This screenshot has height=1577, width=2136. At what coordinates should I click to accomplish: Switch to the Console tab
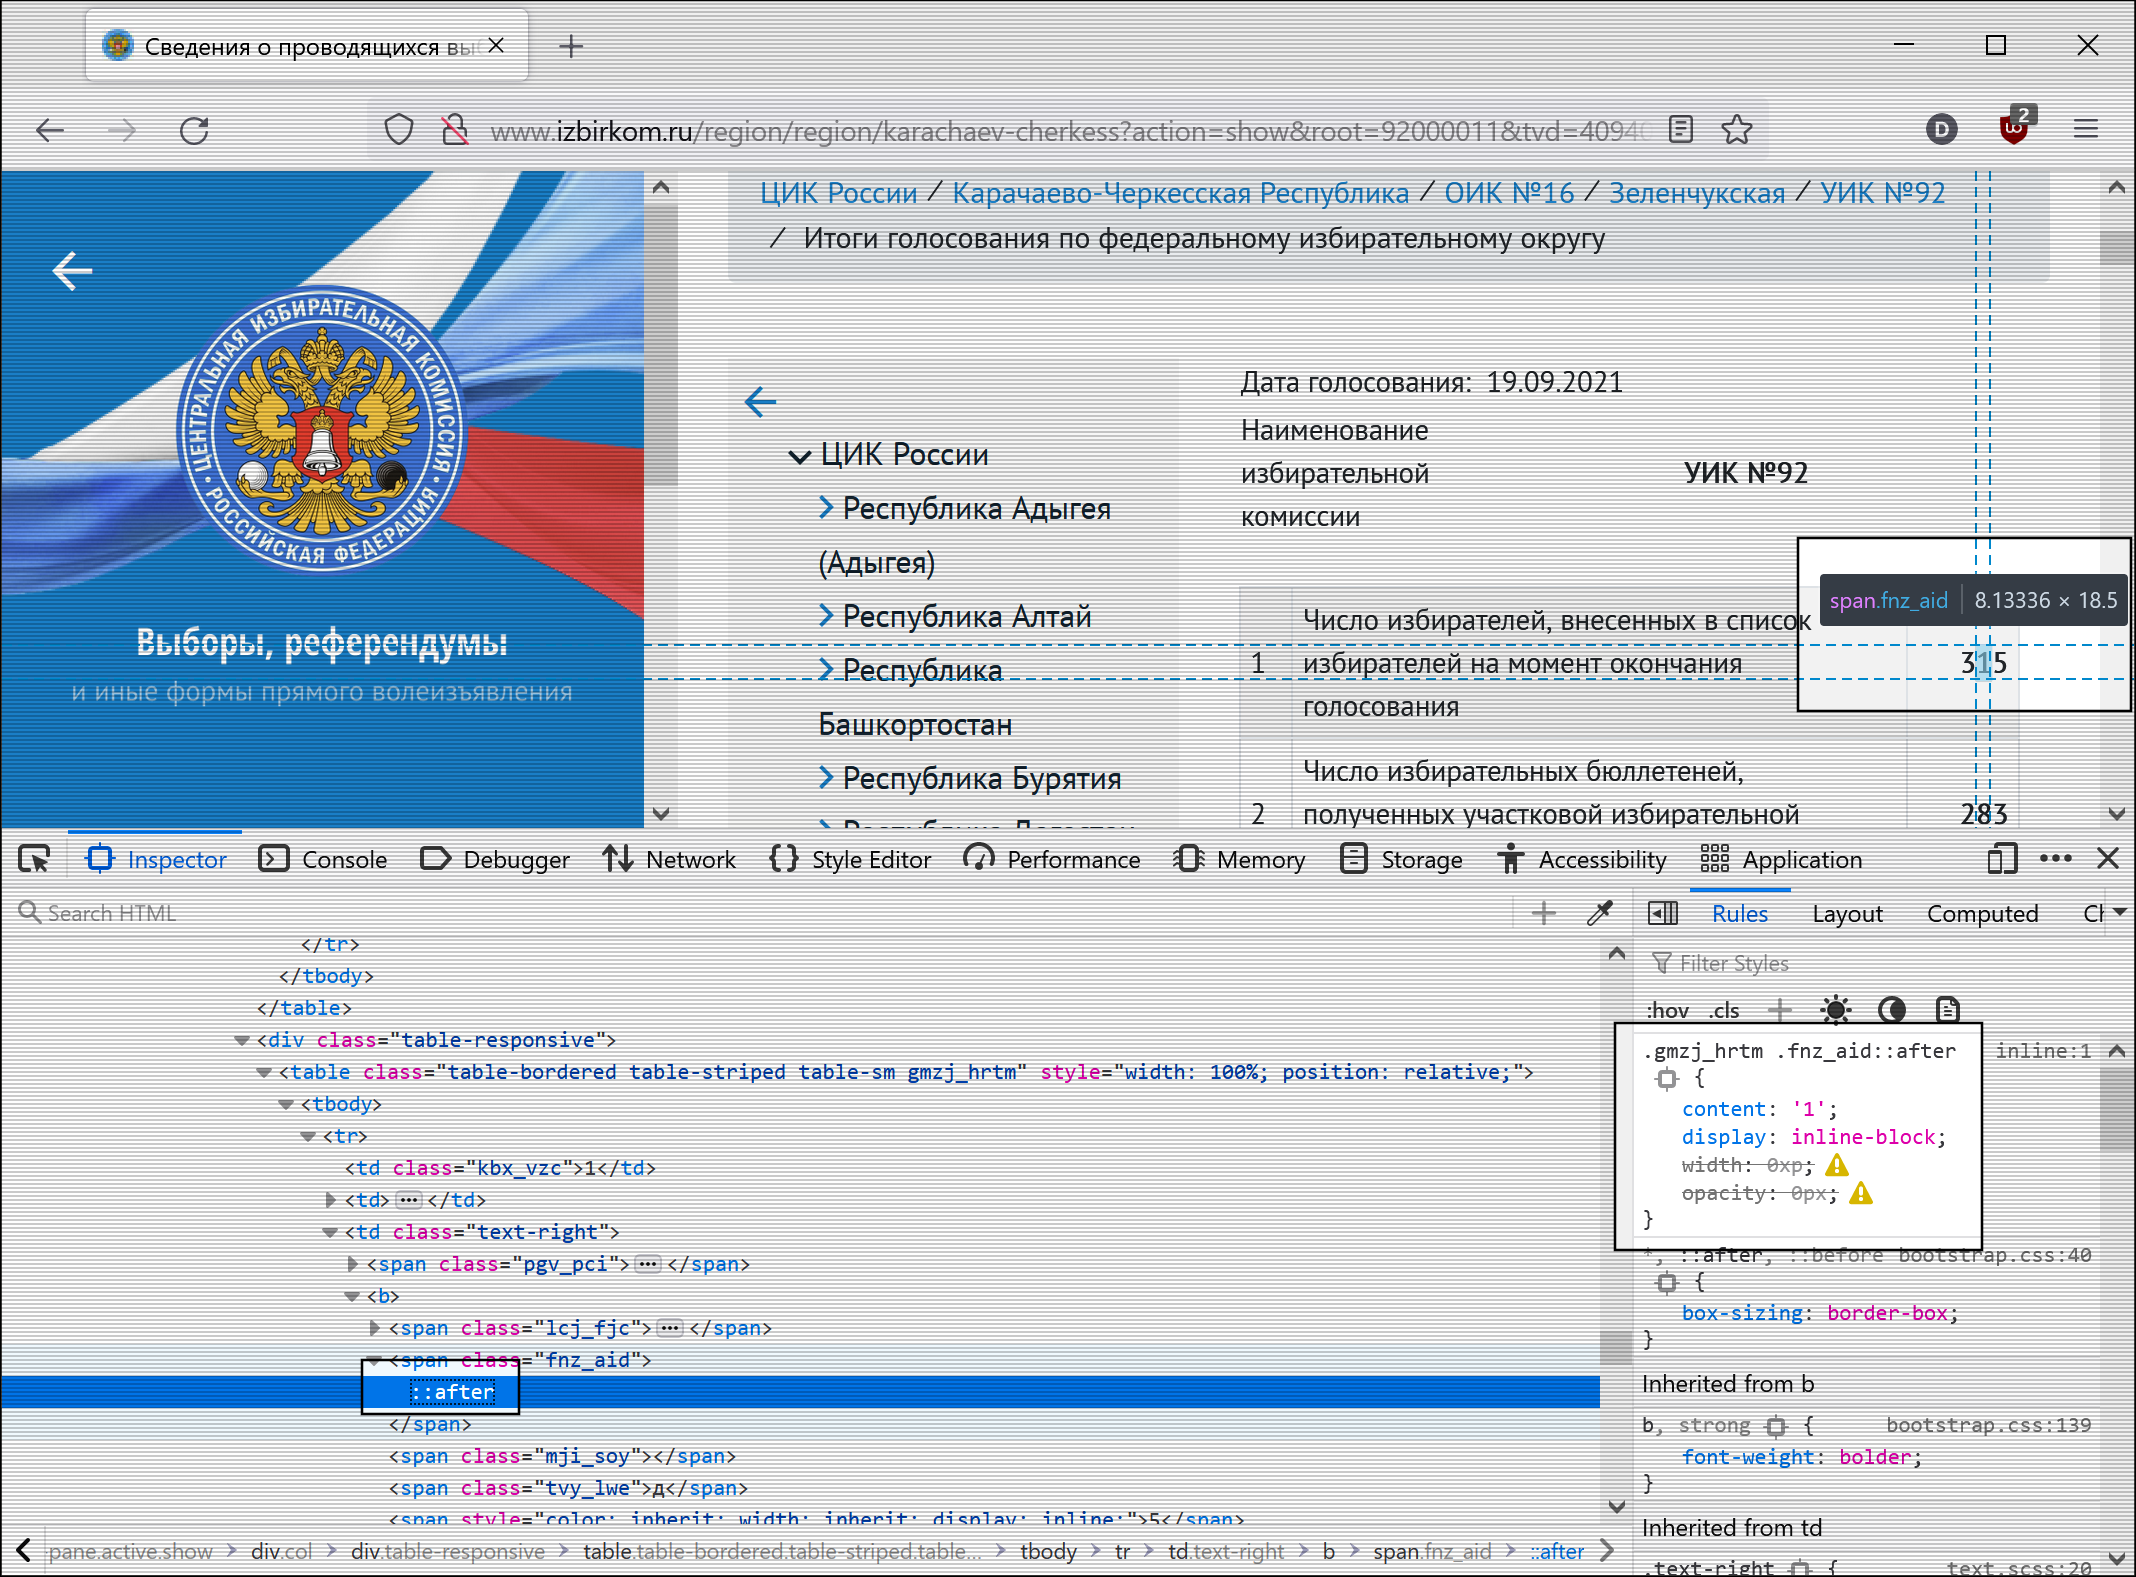[x=324, y=859]
